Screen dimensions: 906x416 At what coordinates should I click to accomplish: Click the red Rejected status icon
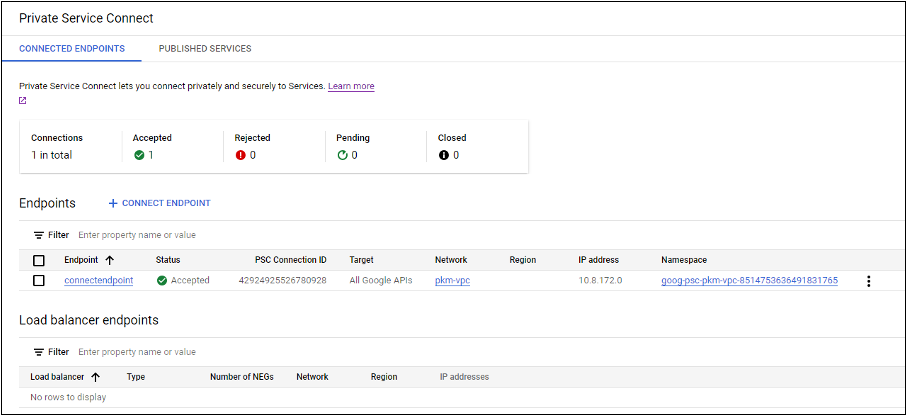(240, 155)
